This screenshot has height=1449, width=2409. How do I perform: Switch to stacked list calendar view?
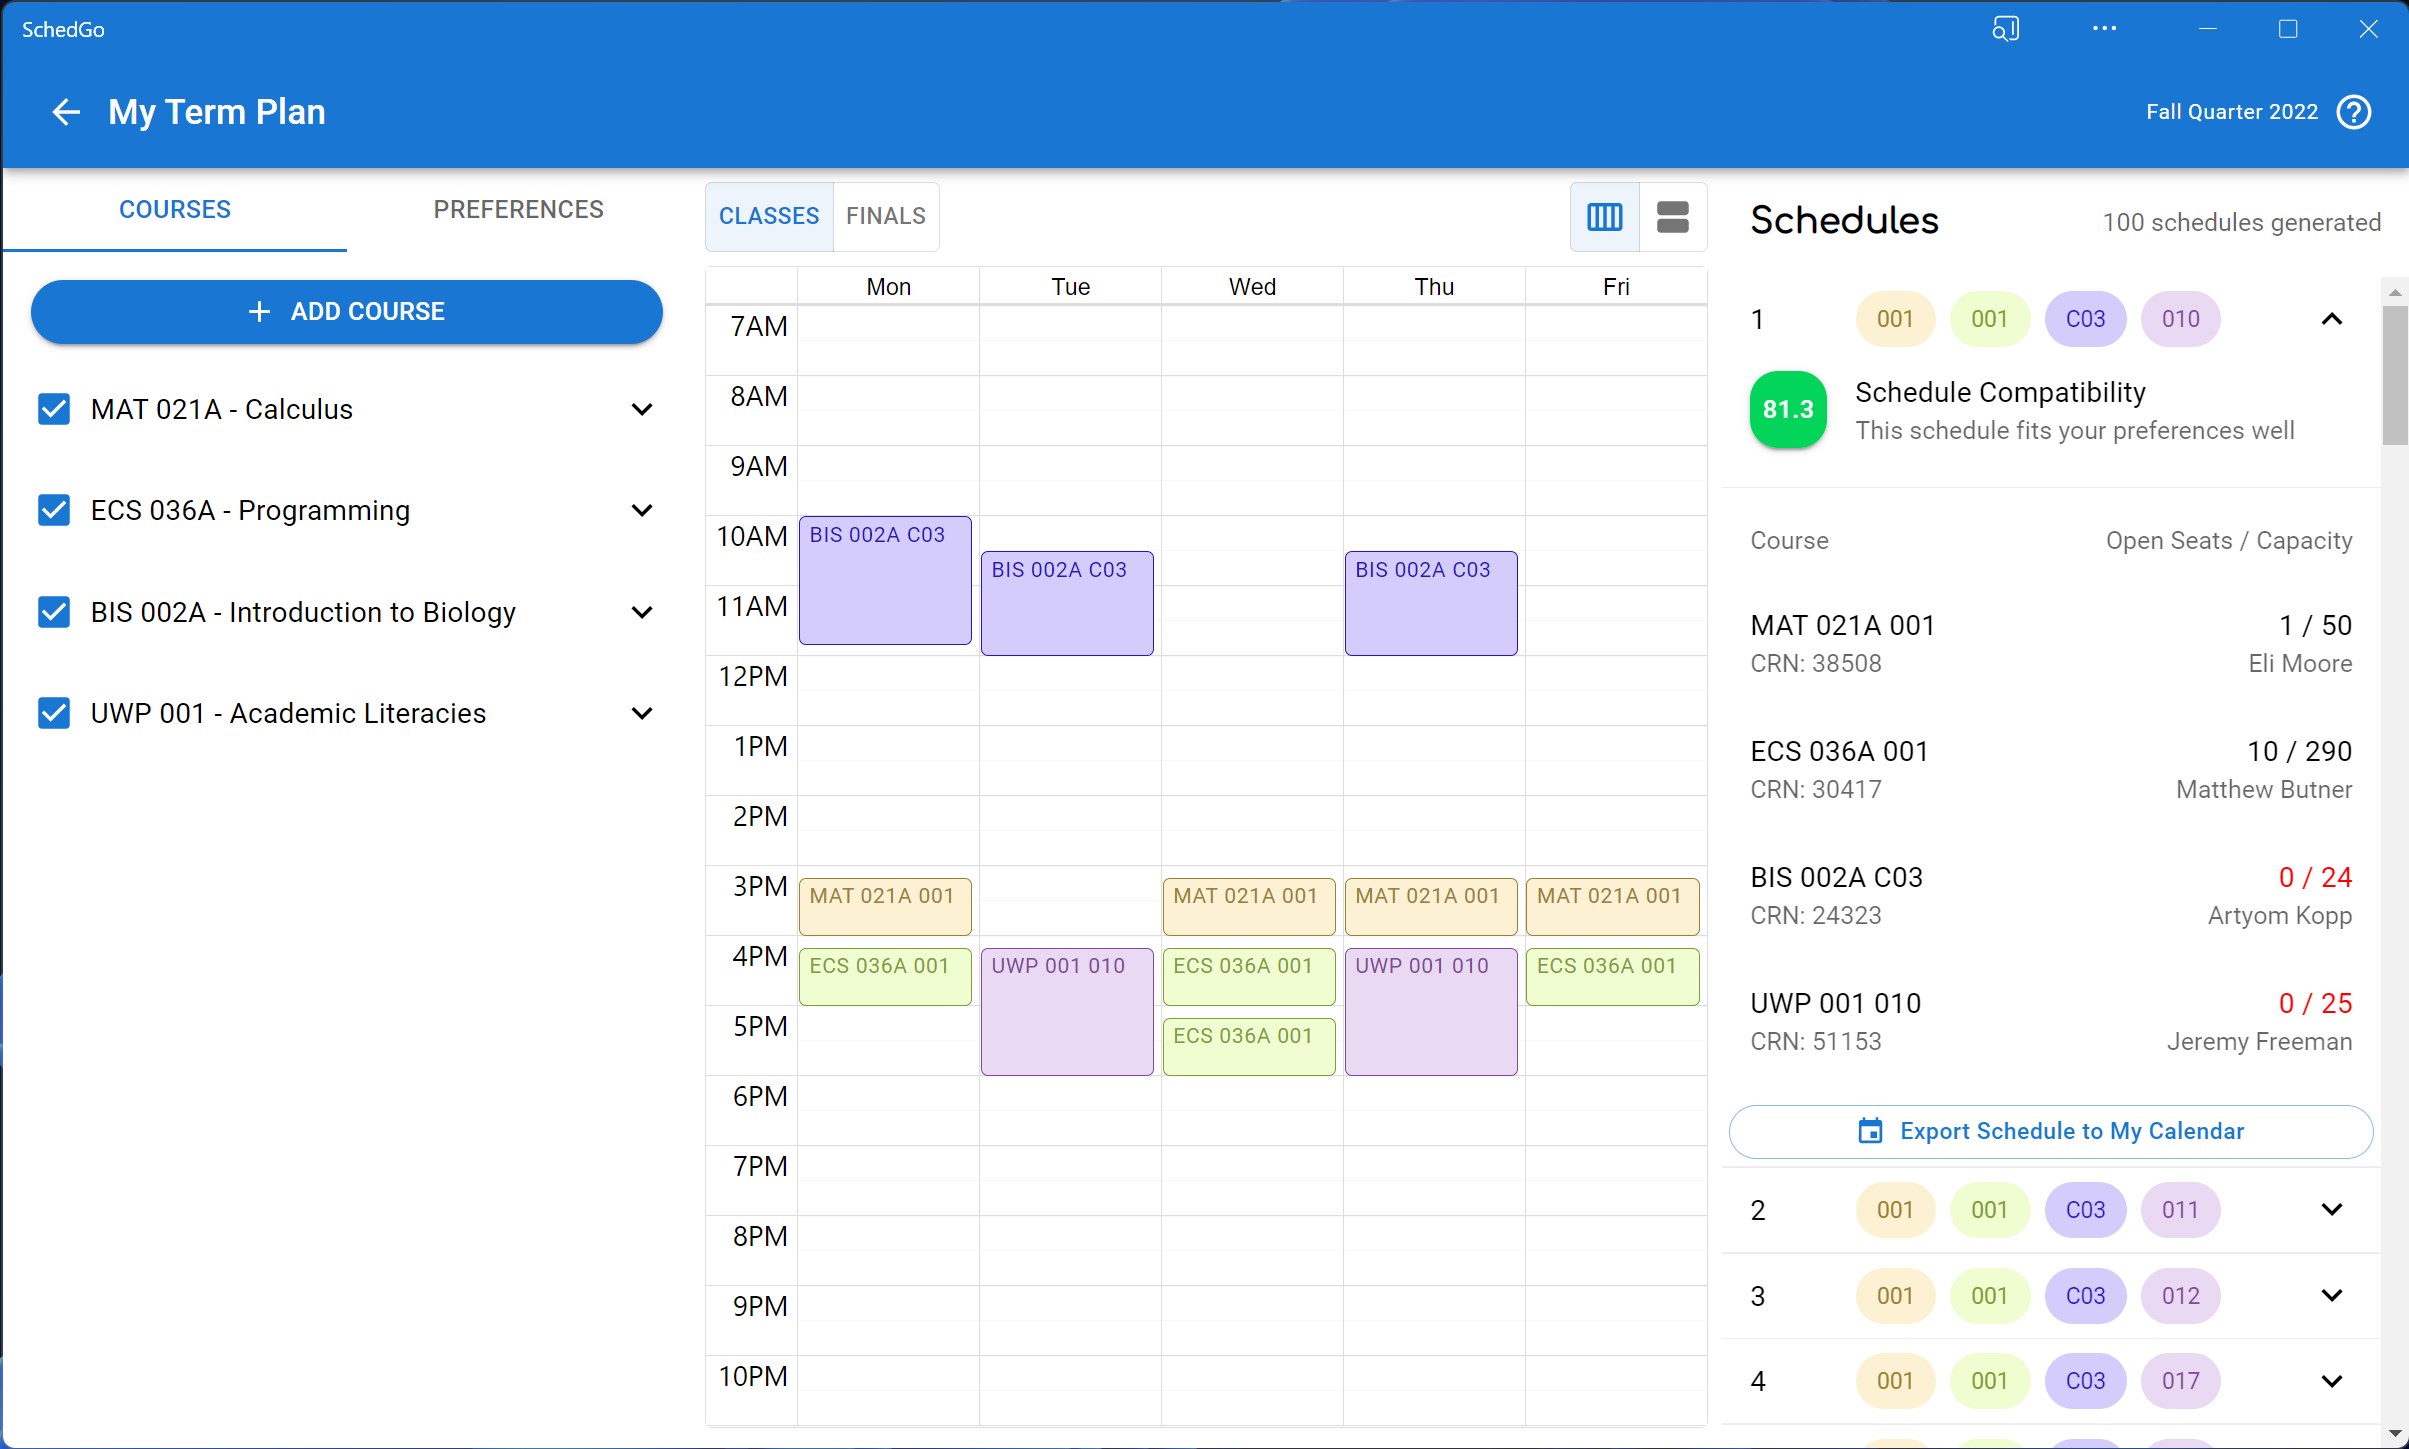pyautogui.click(x=1672, y=216)
